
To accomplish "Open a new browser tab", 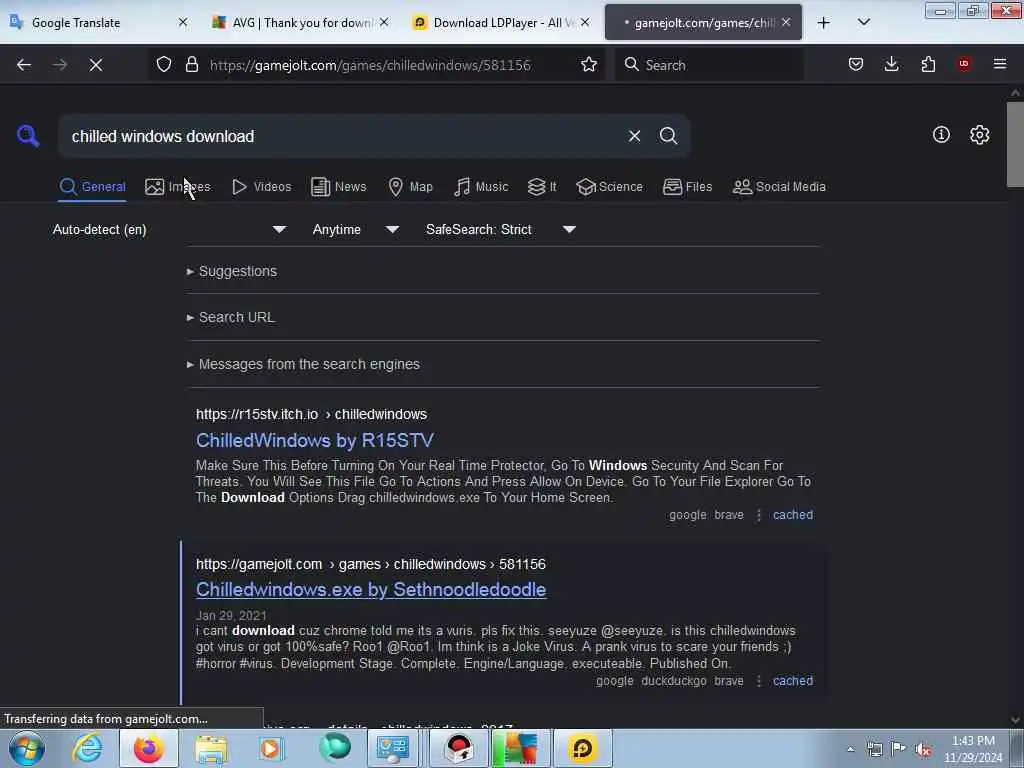I will 824,23.
